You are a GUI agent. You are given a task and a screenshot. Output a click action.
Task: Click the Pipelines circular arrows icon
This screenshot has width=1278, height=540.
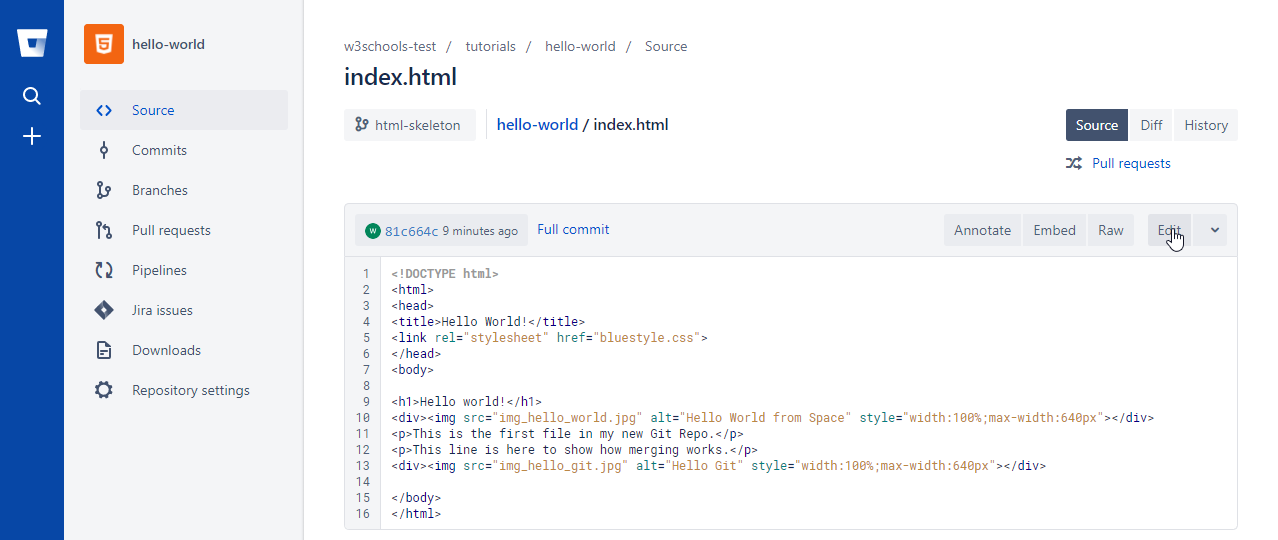(x=104, y=270)
